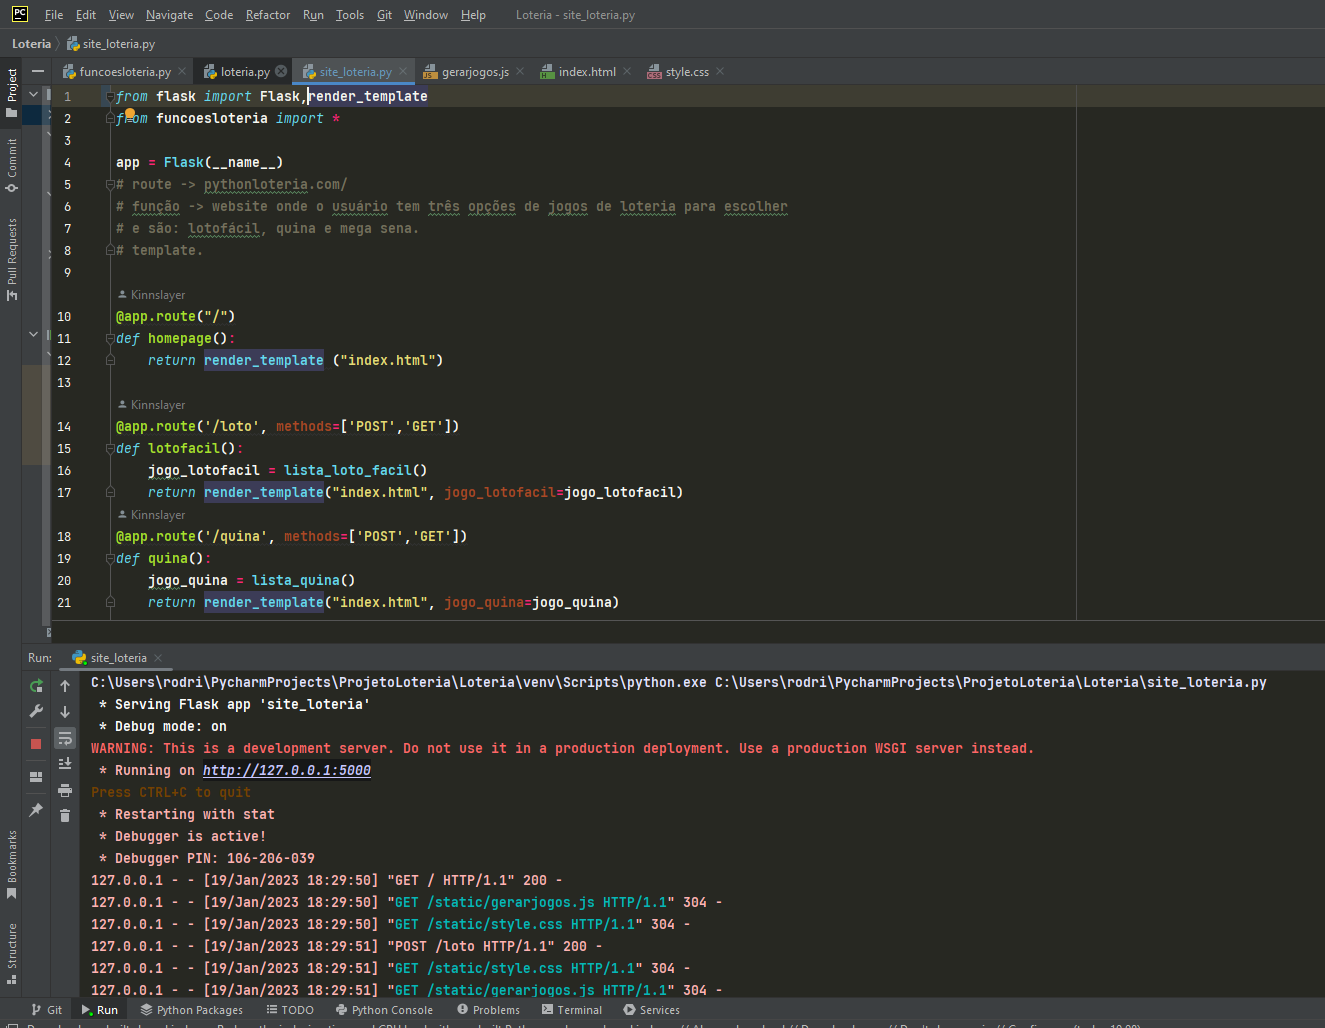Screen dimensions: 1325x1028
Task: Enable scroll to end in console
Action: [65, 765]
